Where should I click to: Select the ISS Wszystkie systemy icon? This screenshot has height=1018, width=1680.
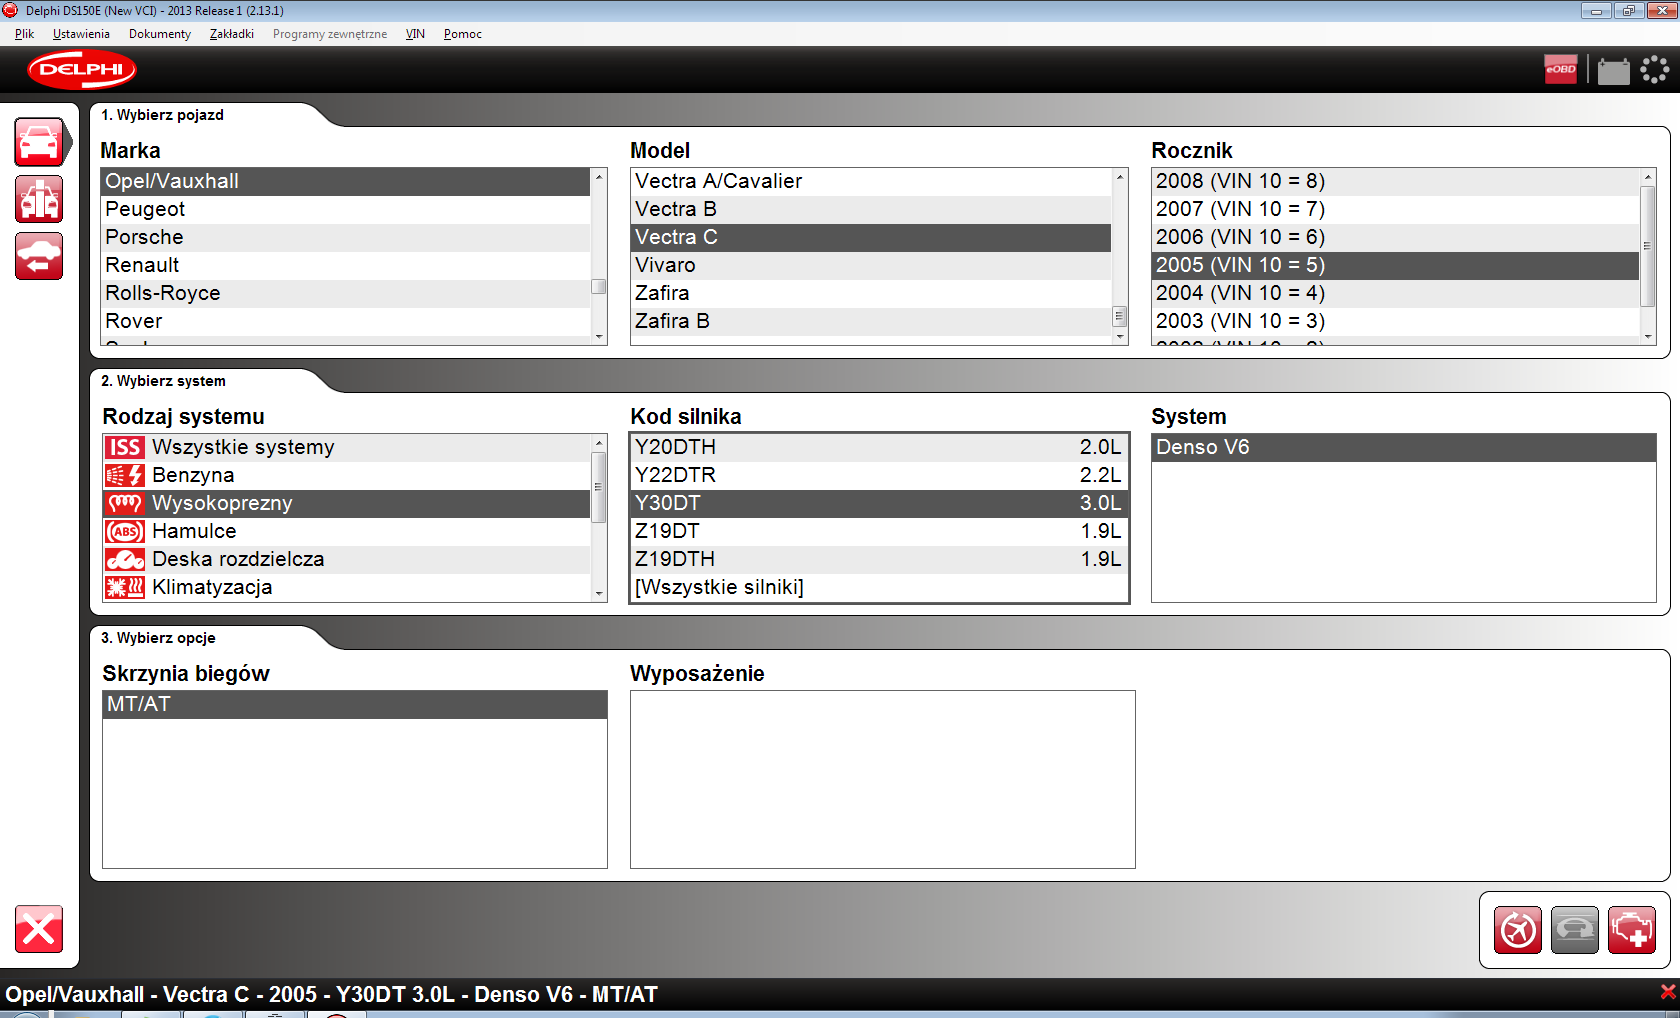tap(125, 447)
